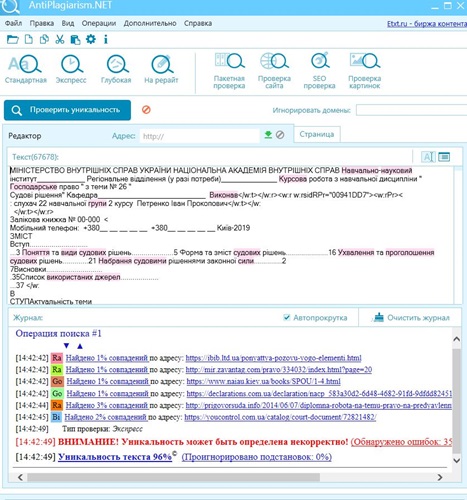Viewport: 467px width, 500px height.
Task: Focus the Адрес http:// input field
Action: [x=199, y=136]
